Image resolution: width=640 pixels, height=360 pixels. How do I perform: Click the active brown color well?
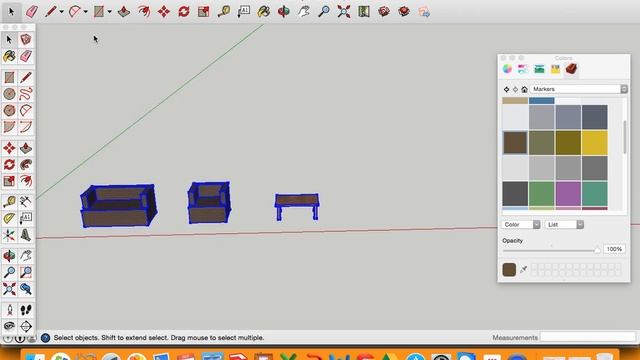coord(509,270)
